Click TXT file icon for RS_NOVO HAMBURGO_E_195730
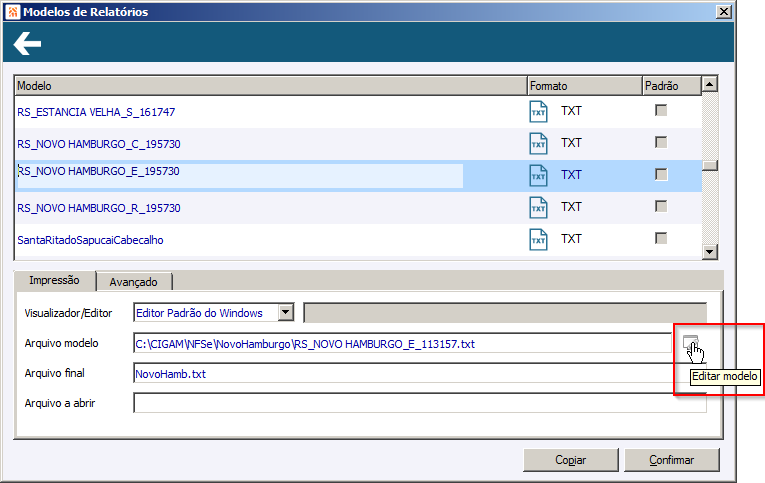Image resolution: width=765 pixels, height=483 pixels. [x=538, y=176]
